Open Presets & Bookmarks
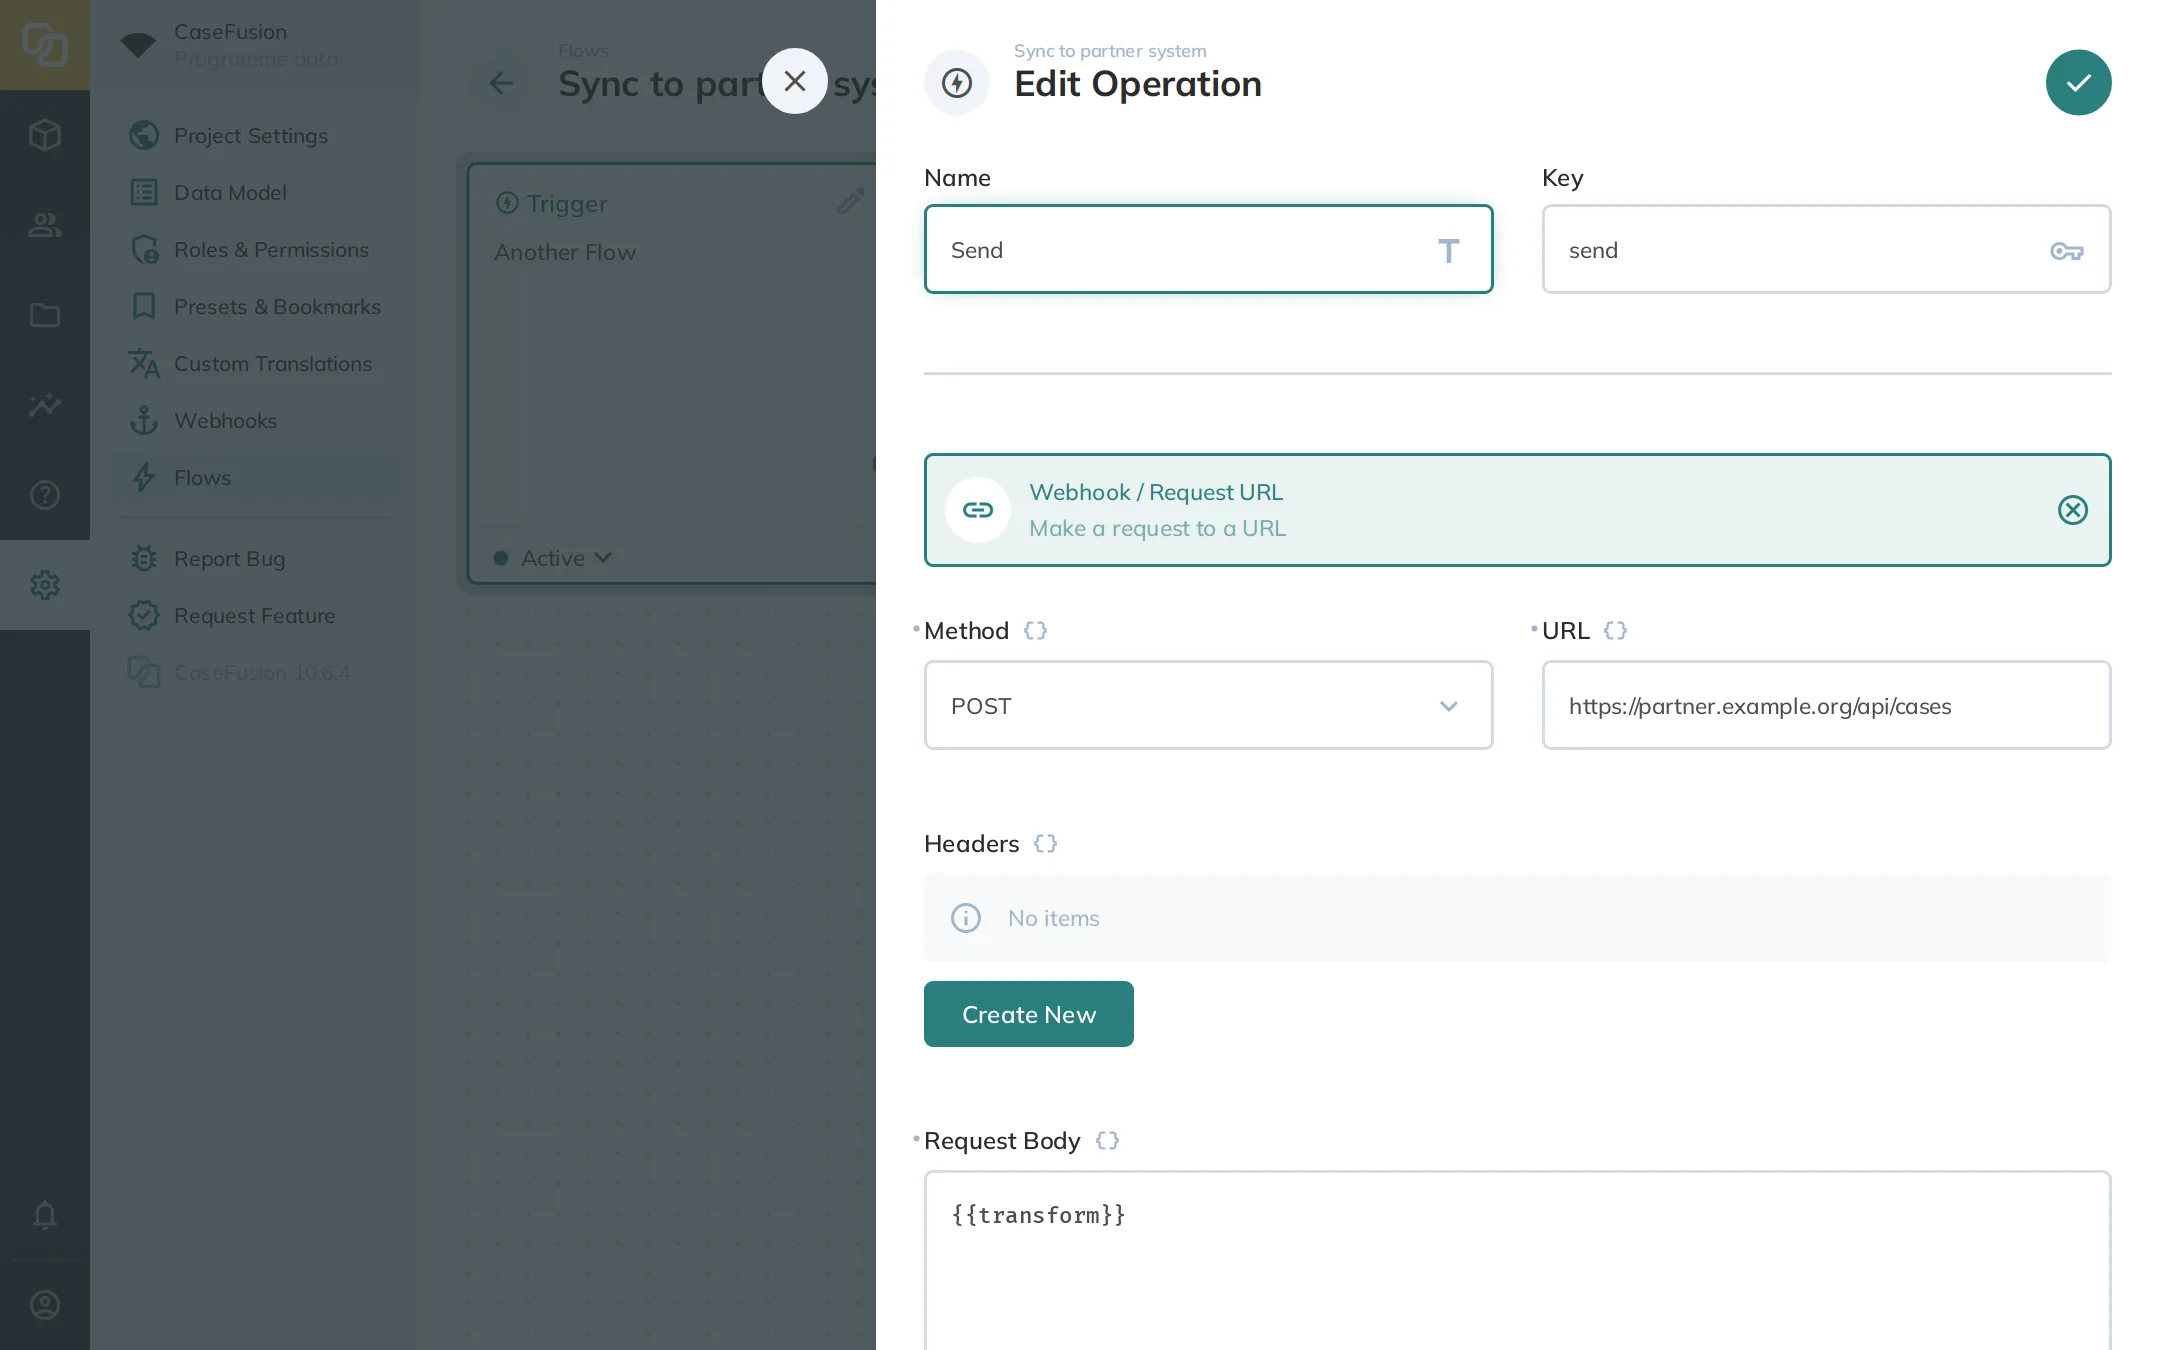Screen dimensions: 2160x1350 [255, 306]
